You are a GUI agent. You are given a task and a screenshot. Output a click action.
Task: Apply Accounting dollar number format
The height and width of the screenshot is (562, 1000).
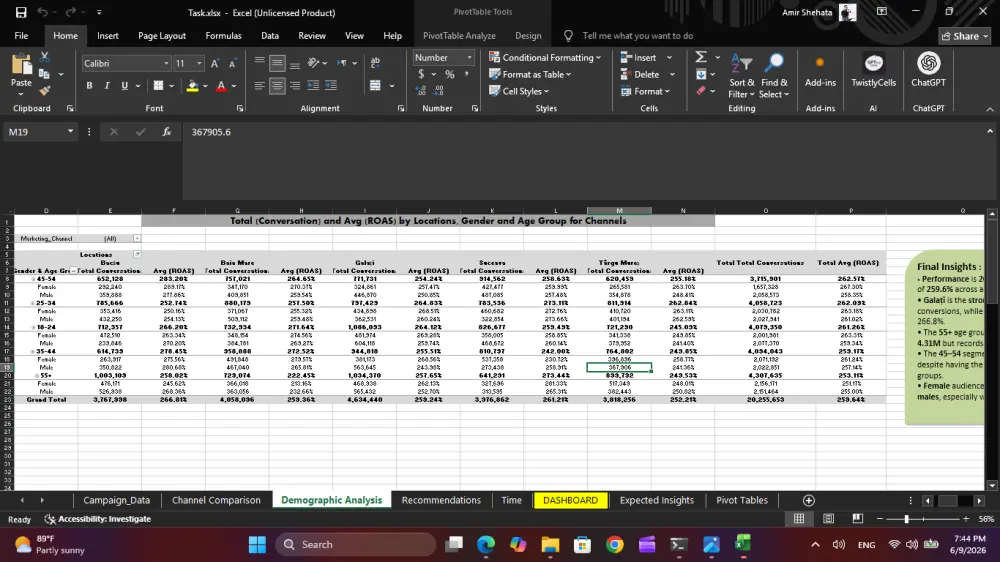coord(421,75)
